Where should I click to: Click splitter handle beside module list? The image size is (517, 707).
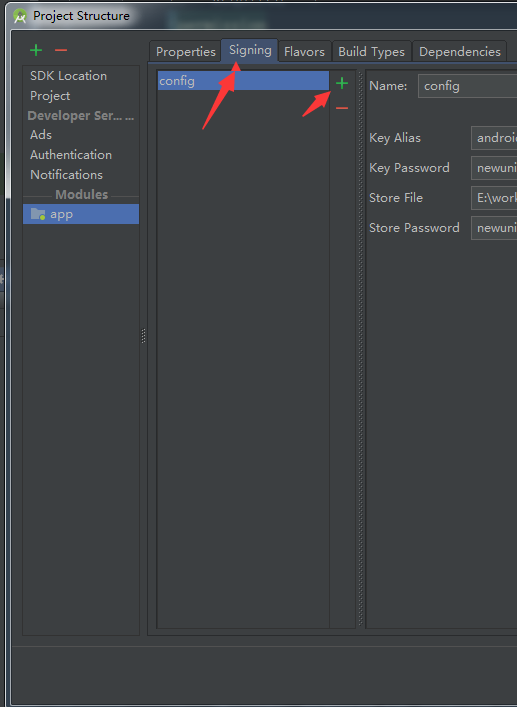pos(143,336)
